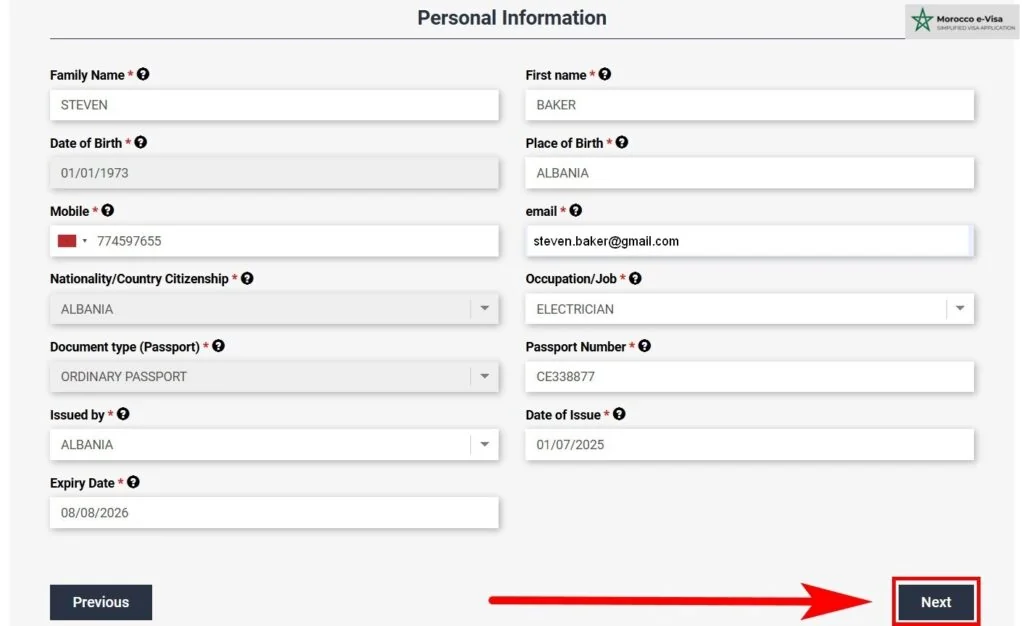Open the mobile country flag selector
The height and width of the screenshot is (626, 1024).
coord(72,241)
